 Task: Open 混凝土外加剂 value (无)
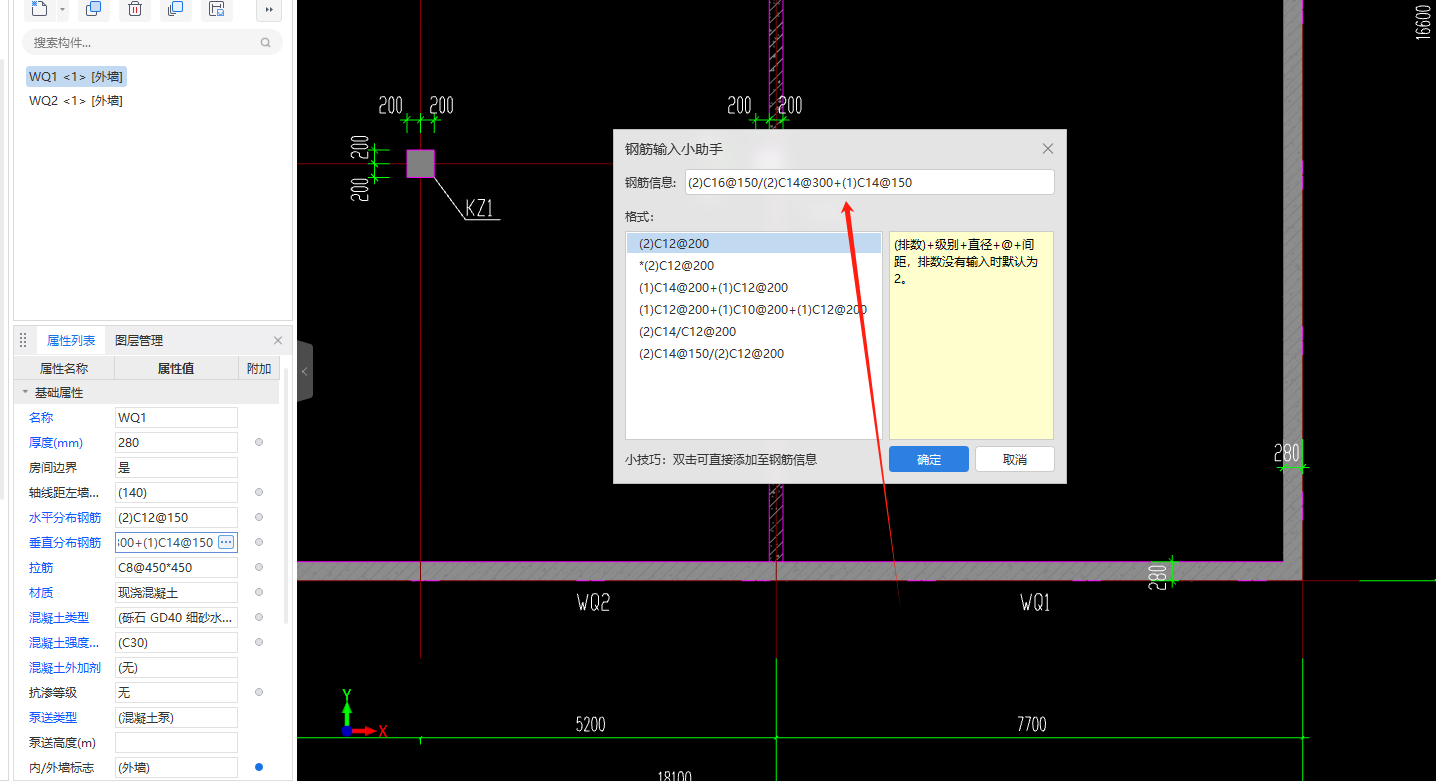pos(176,668)
